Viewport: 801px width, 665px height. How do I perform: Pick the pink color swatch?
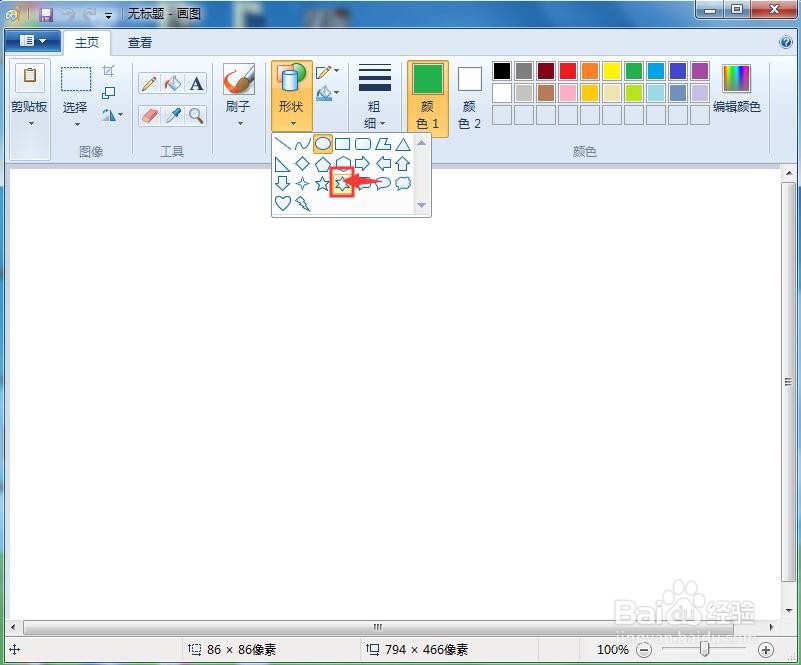(x=568, y=93)
